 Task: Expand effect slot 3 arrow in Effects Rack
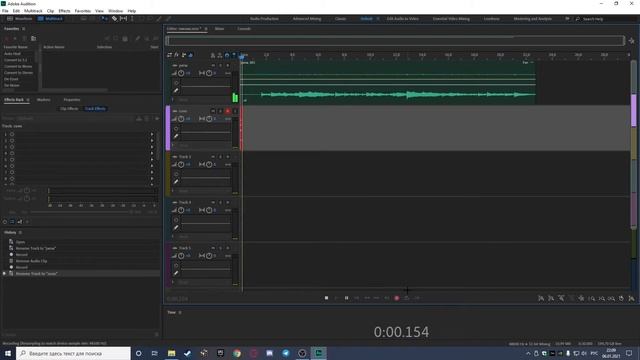tap(152, 147)
